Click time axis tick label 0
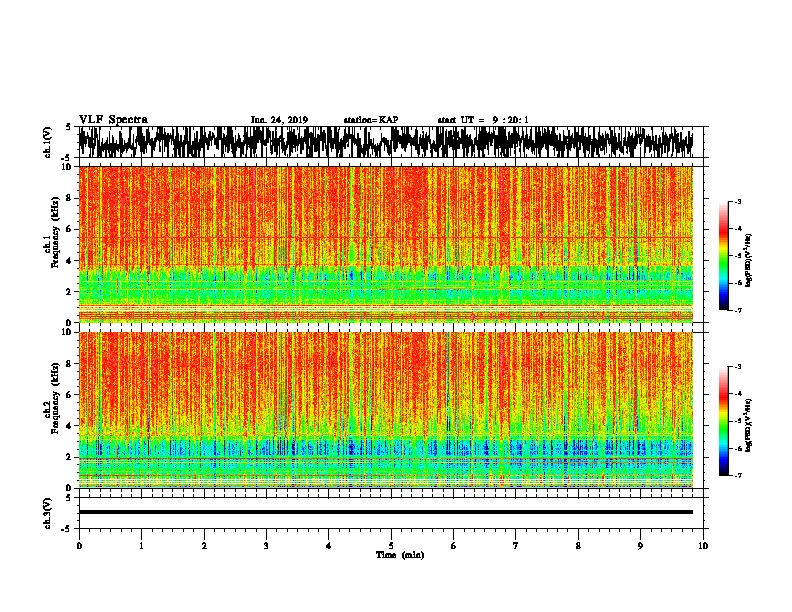The width and height of the screenshot is (792, 612). [x=79, y=546]
